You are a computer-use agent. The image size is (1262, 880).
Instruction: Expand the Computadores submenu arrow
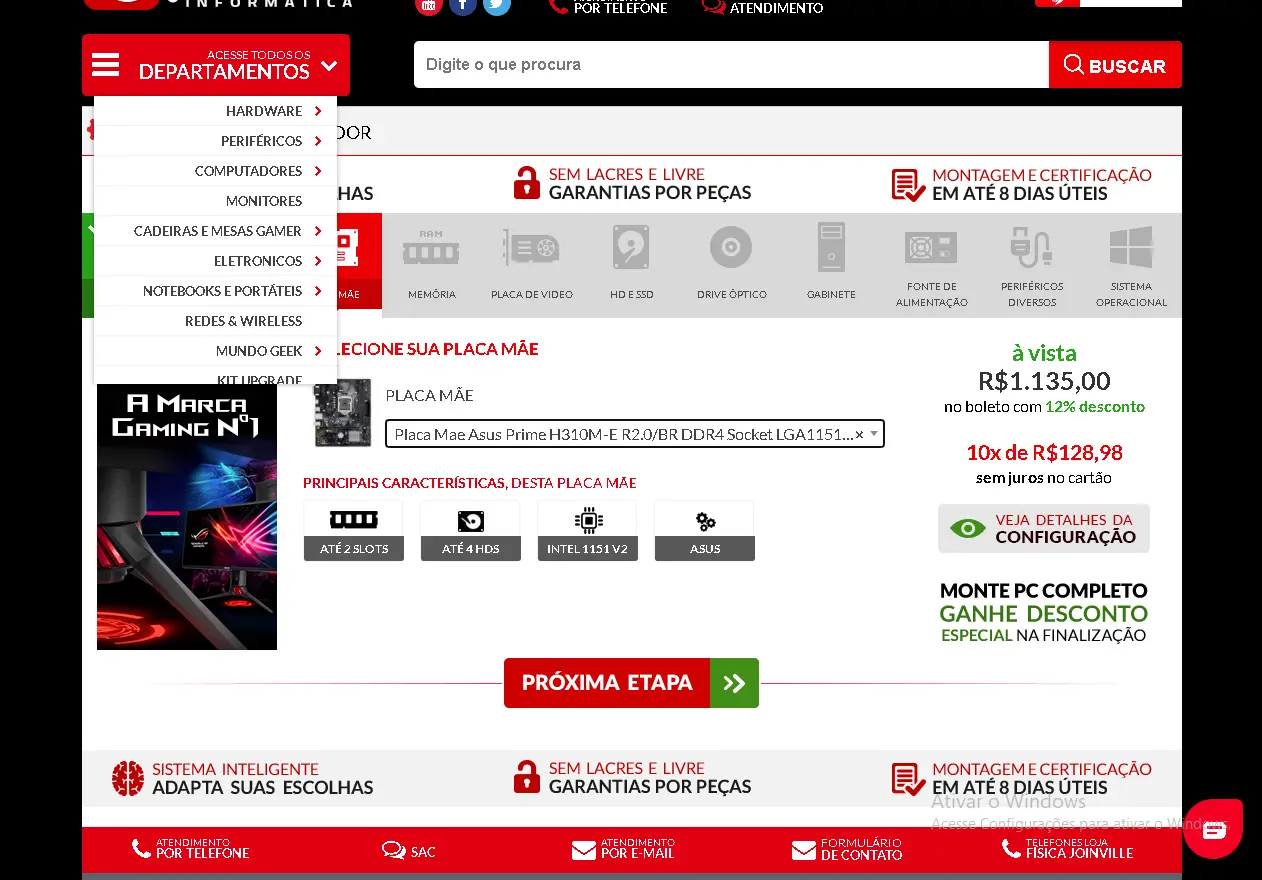pyautogui.click(x=318, y=171)
